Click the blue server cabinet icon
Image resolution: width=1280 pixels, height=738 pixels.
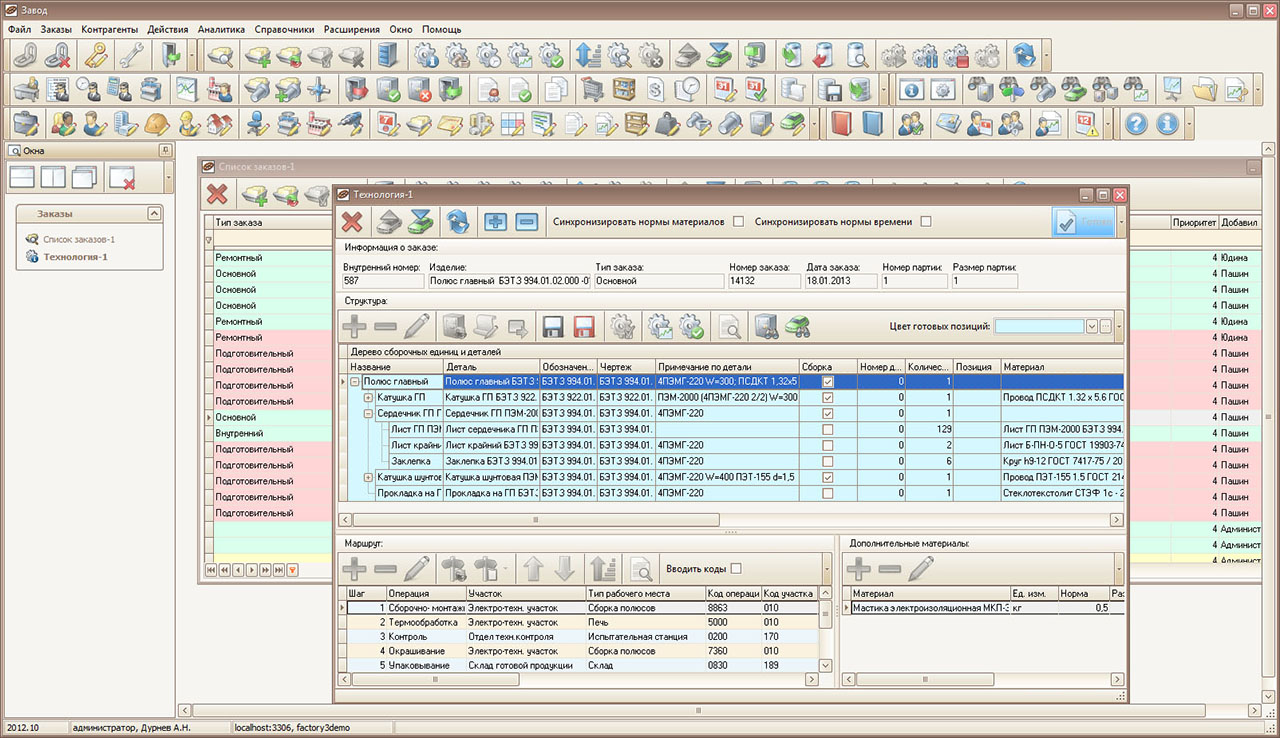click(385, 55)
